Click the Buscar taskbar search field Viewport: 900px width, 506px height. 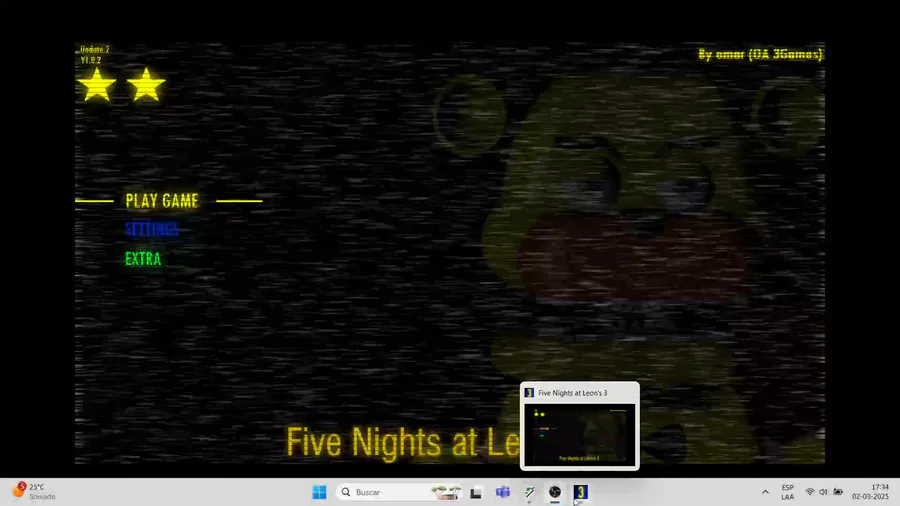399,492
